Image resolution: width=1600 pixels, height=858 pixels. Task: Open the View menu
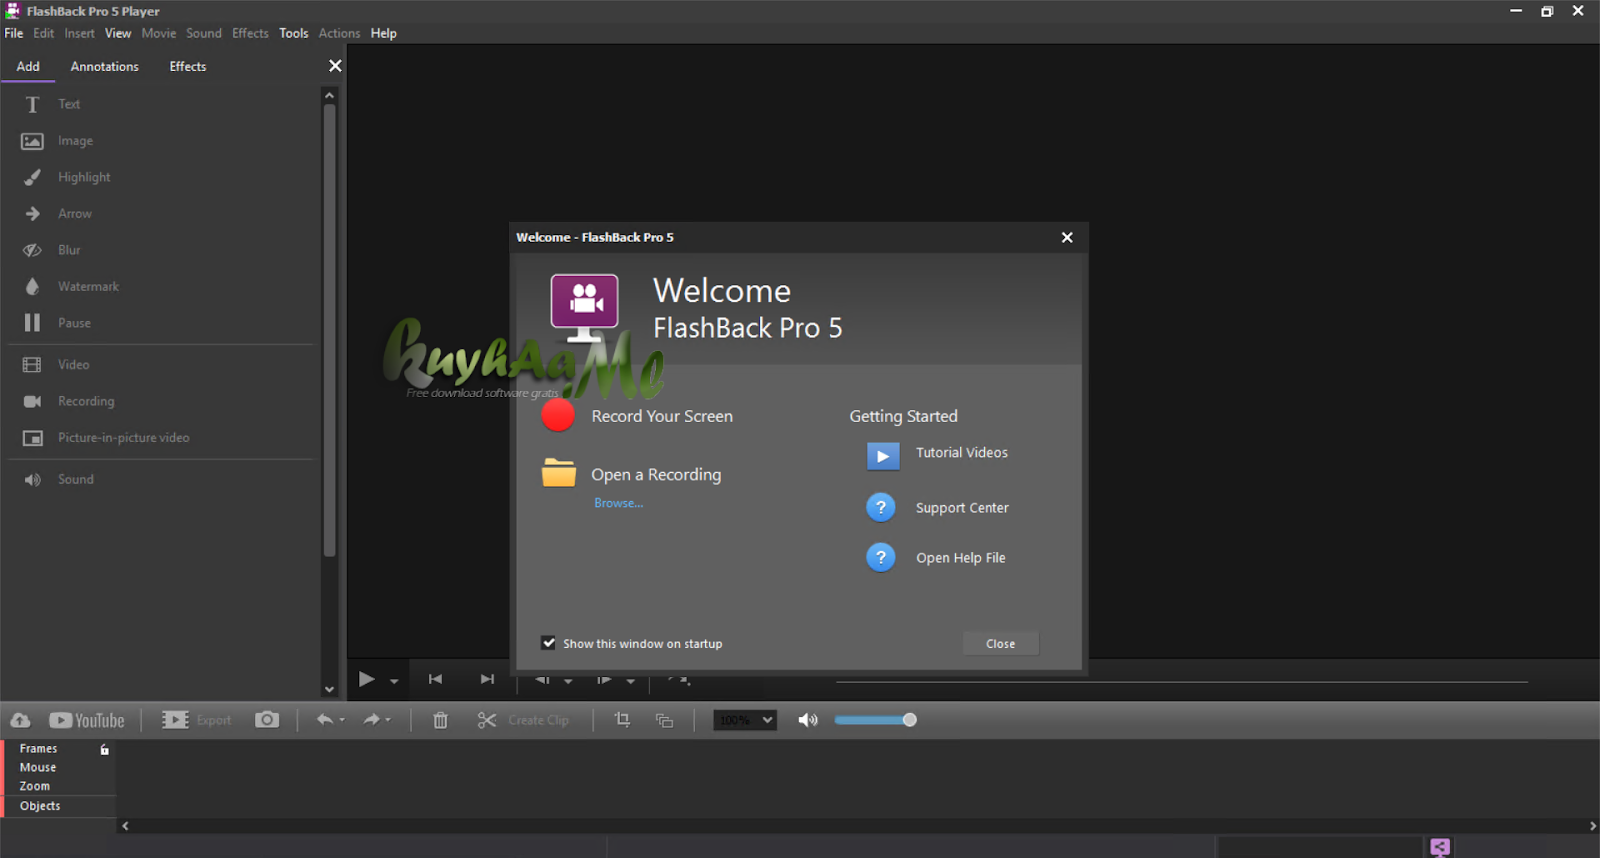(x=118, y=33)
